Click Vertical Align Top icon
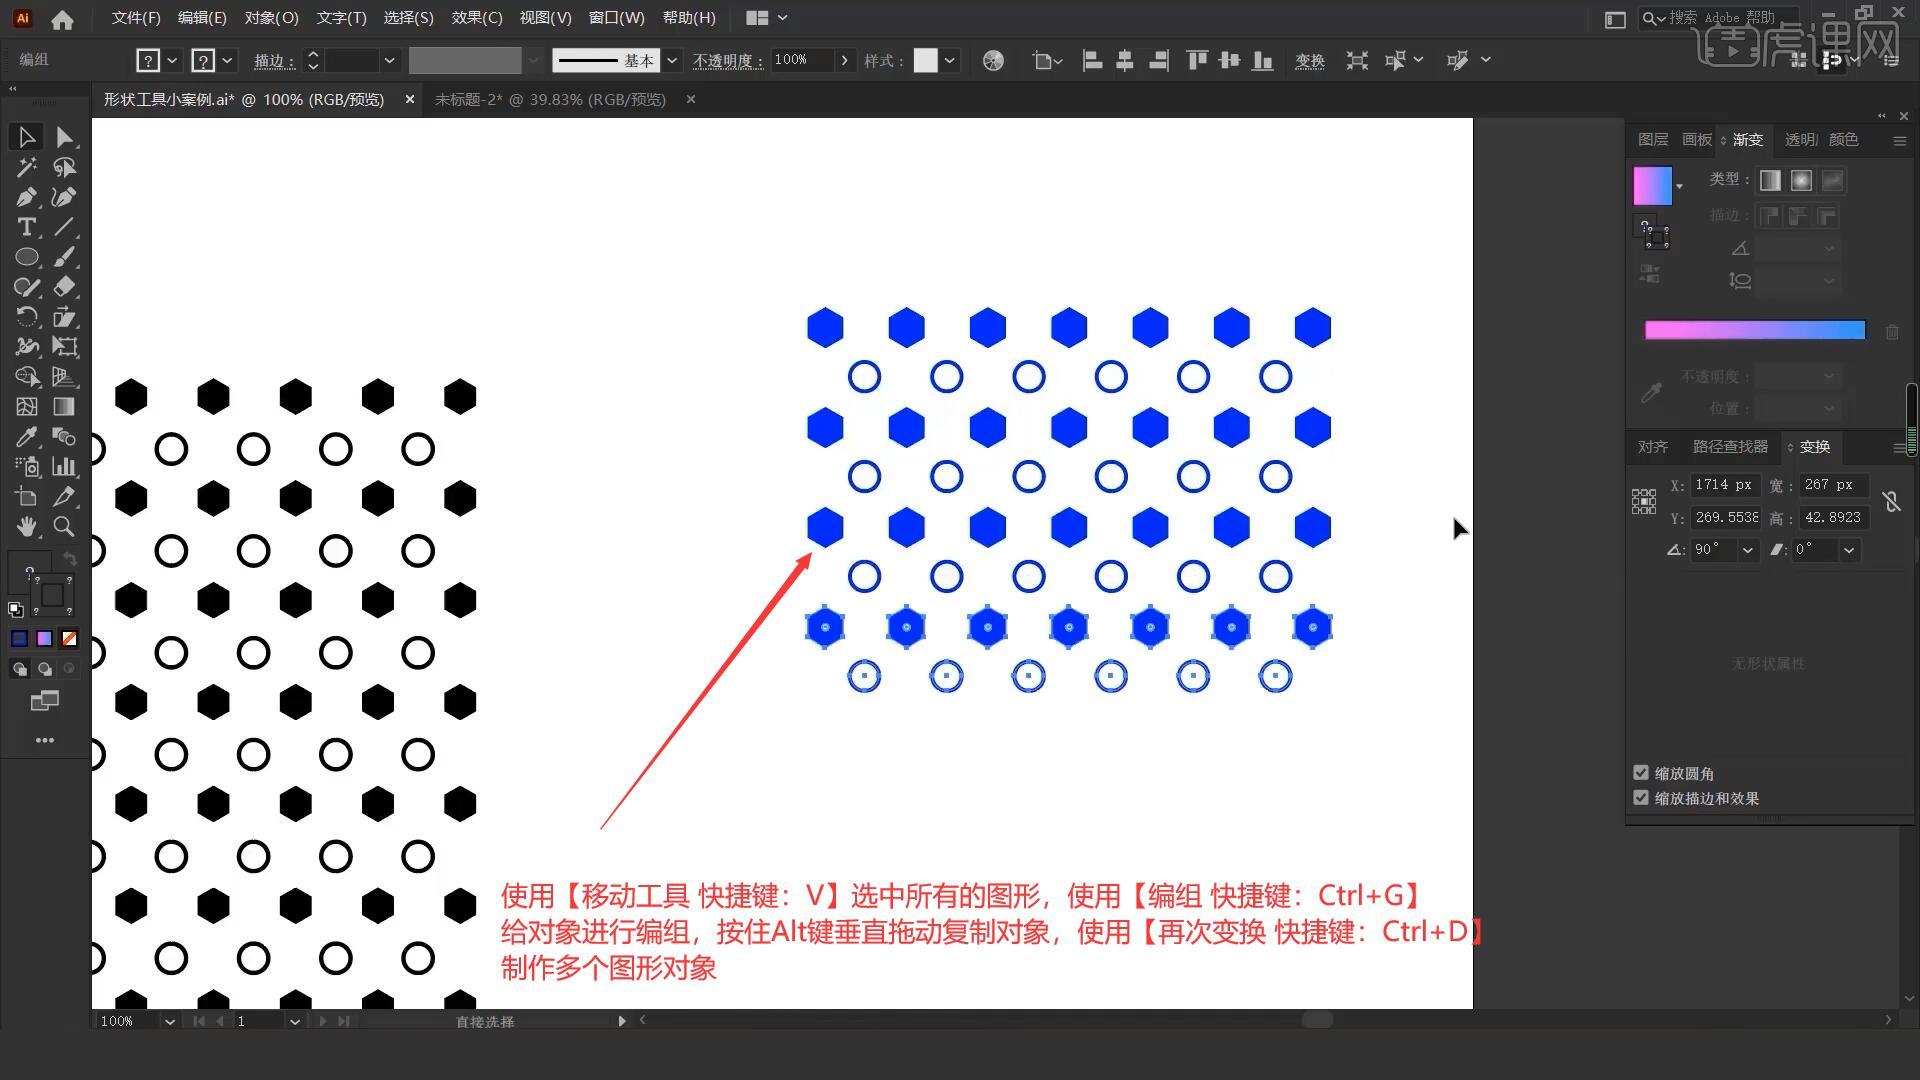The width and height of the screenshot is (1920, 1080). [x=1197, y=61]
